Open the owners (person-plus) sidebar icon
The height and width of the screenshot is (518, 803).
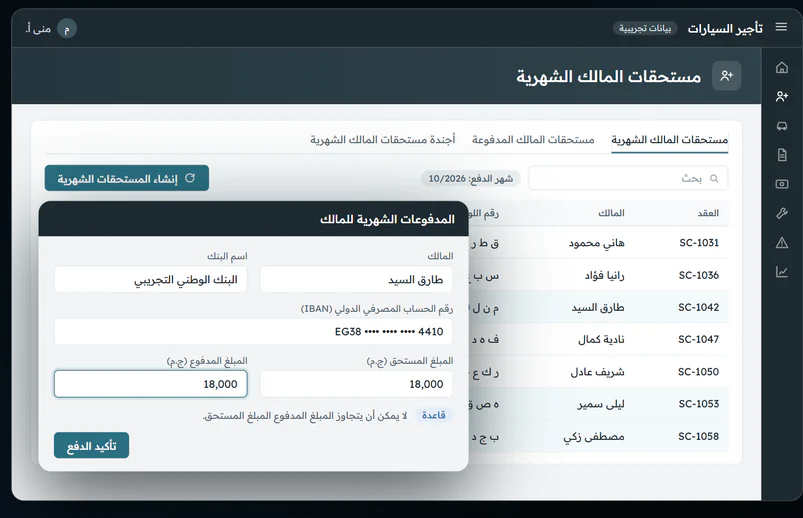[781, 96]
